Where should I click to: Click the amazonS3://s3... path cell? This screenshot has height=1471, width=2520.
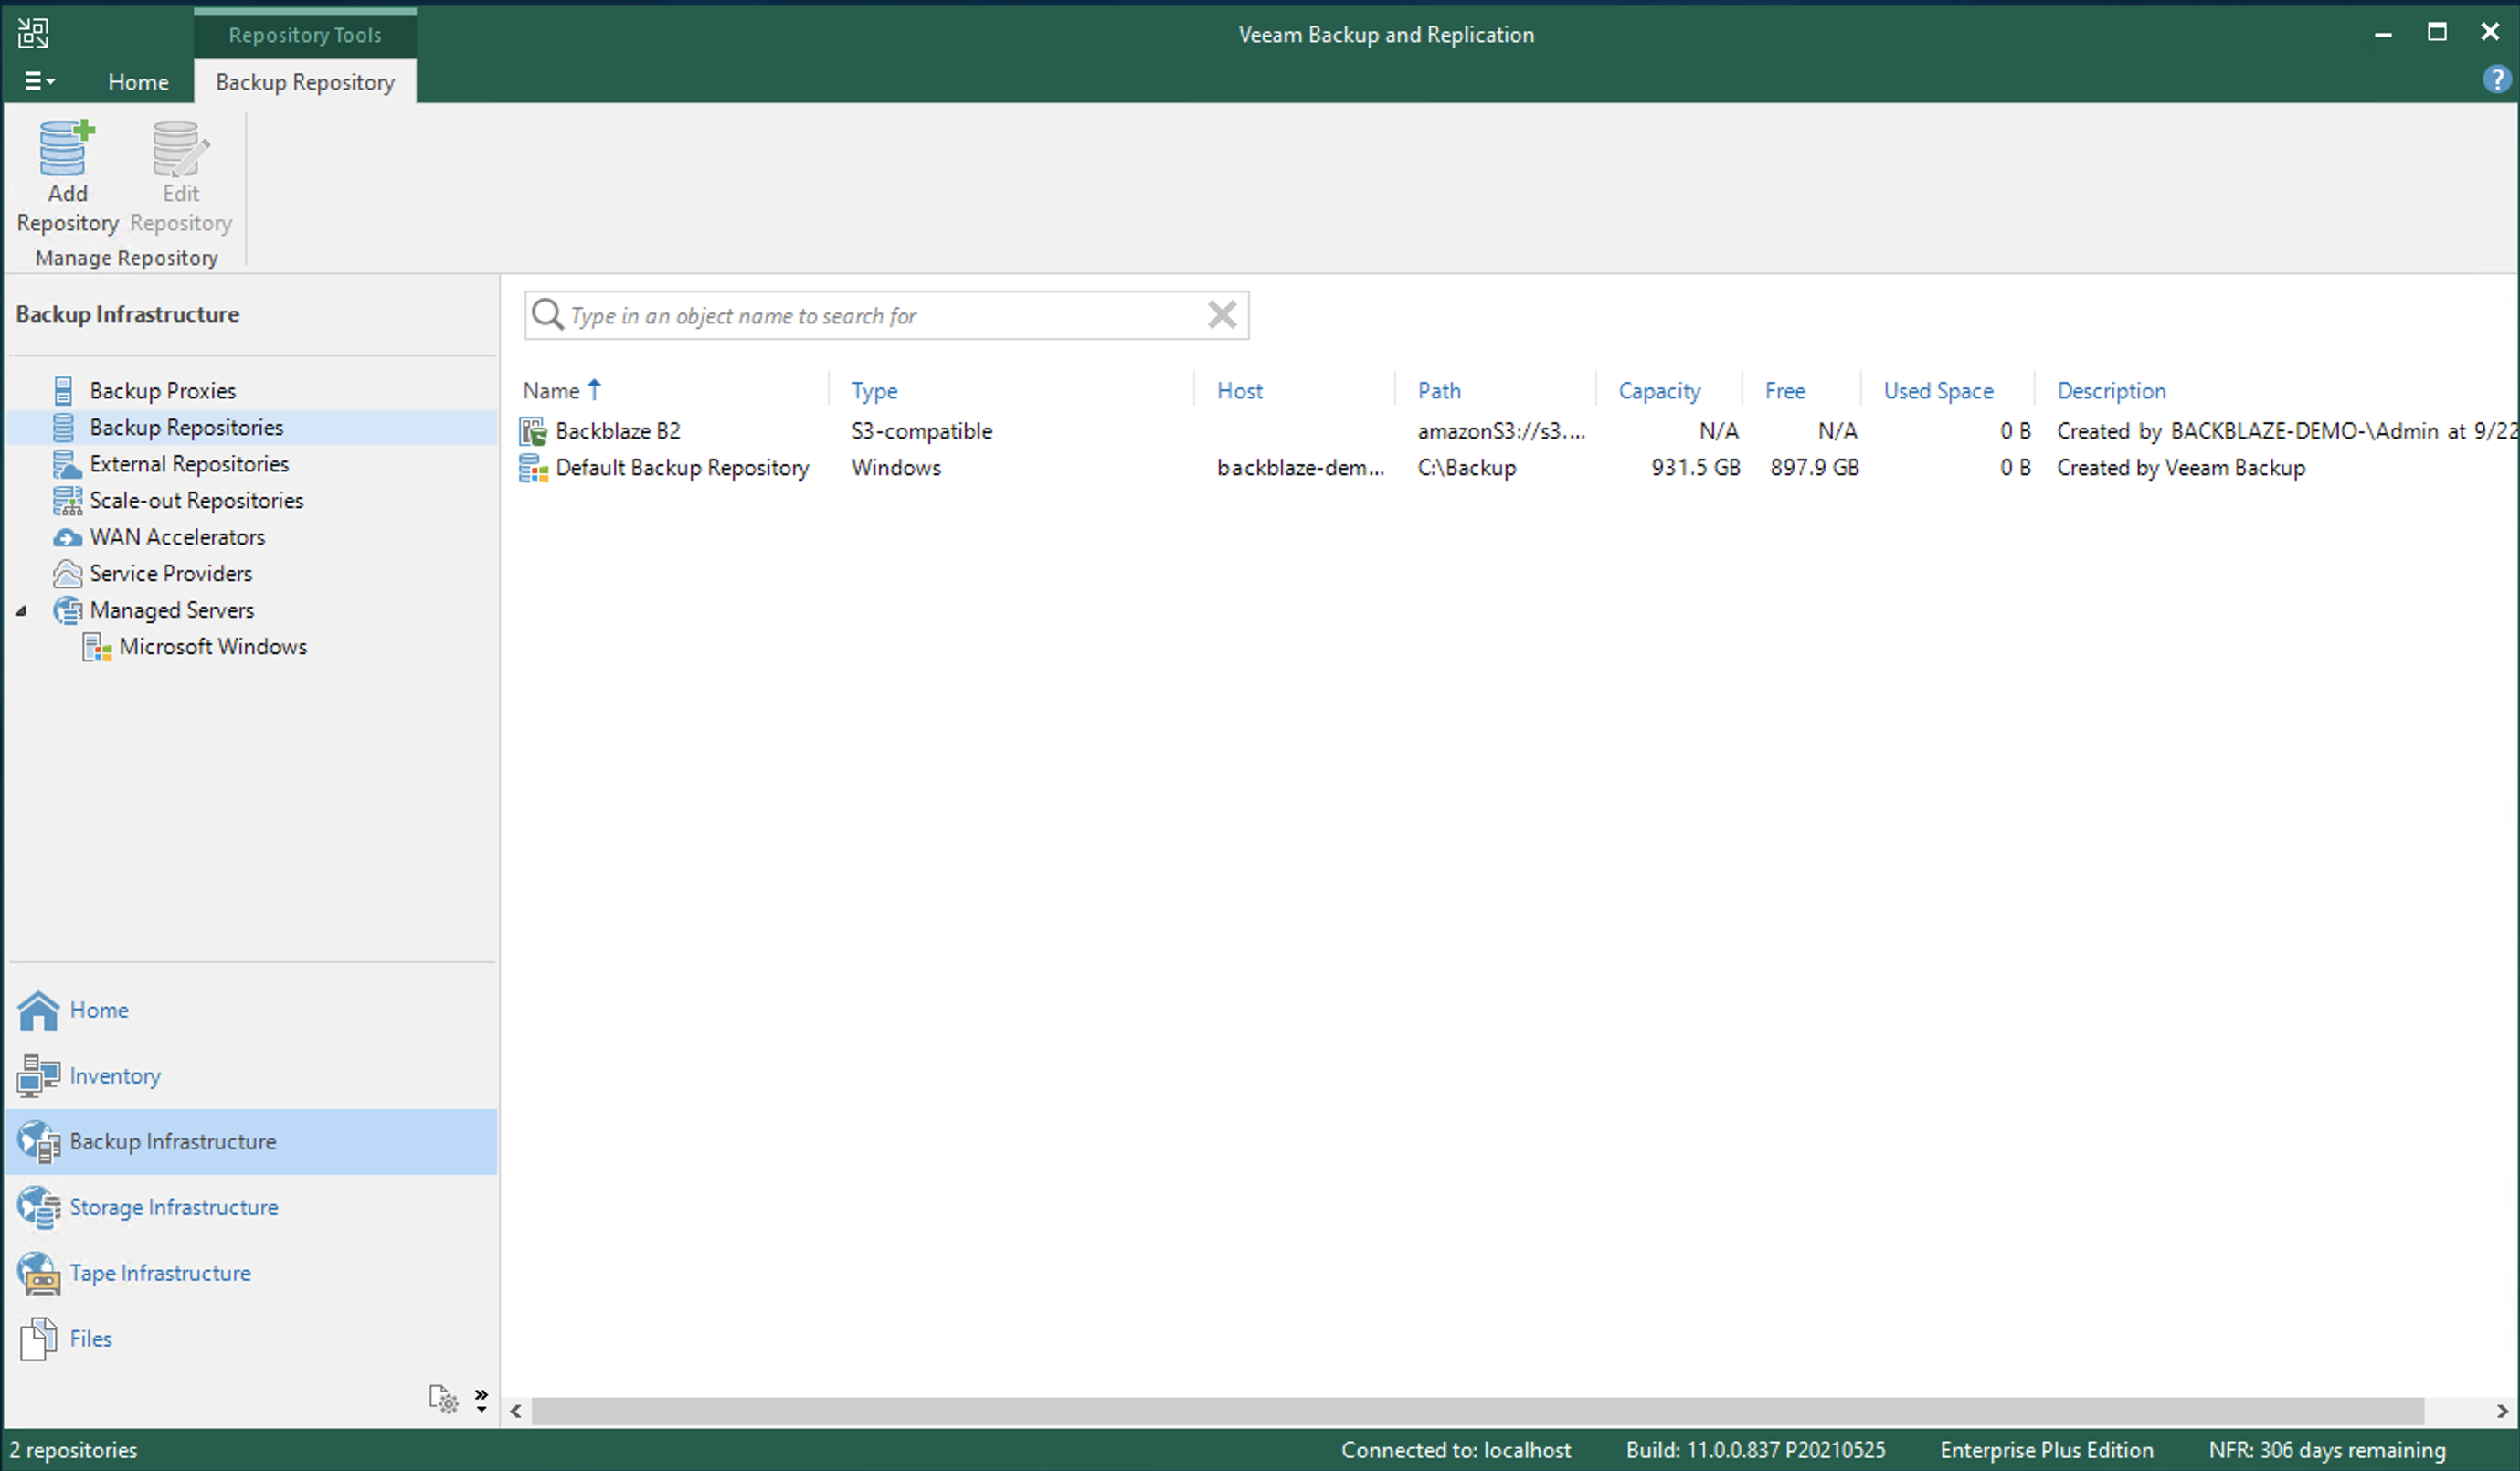pos(1501,431)
